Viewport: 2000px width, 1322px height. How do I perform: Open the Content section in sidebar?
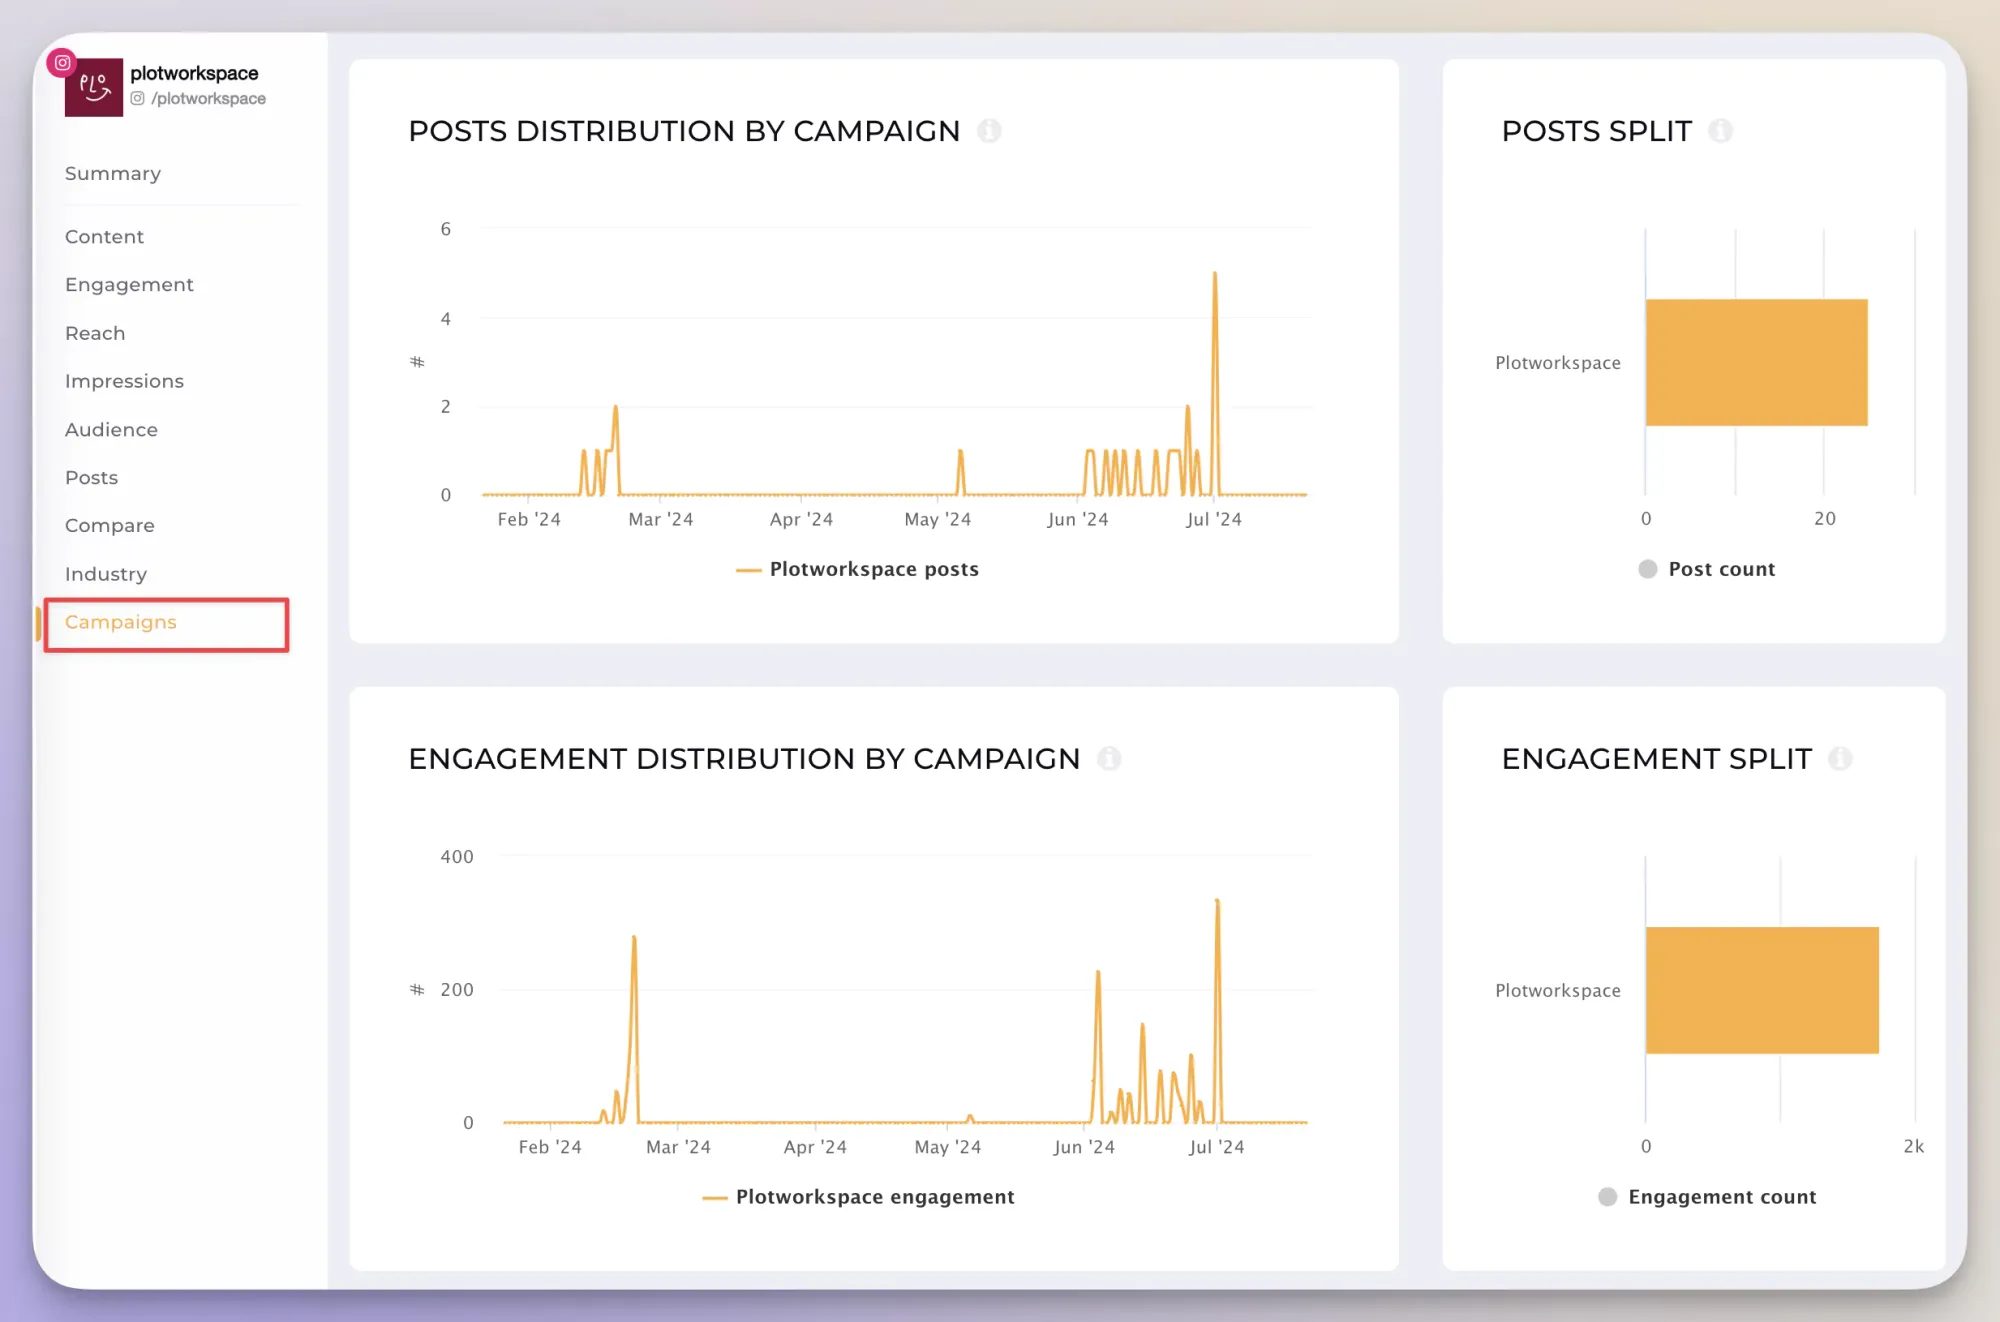(x=105, y=236)
